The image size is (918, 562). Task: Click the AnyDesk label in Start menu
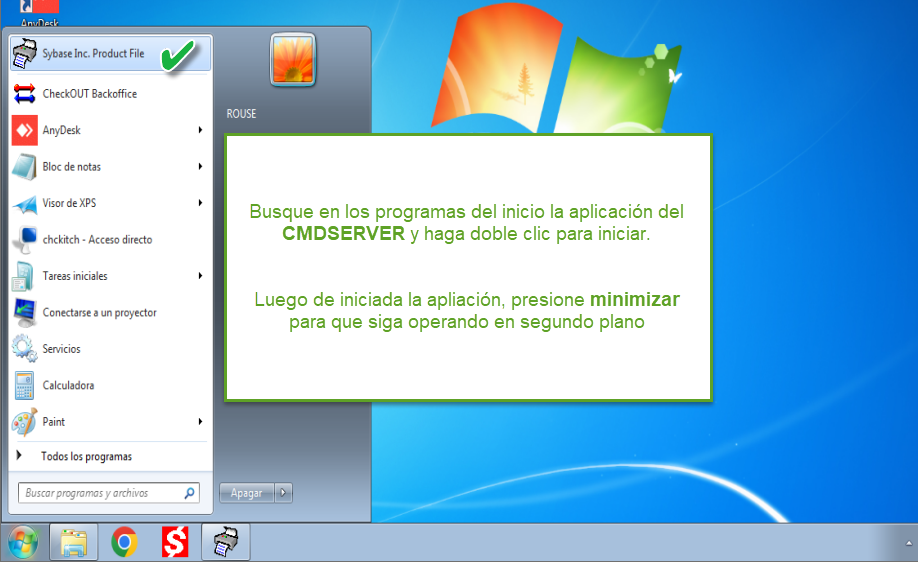[x=61, y=130]
